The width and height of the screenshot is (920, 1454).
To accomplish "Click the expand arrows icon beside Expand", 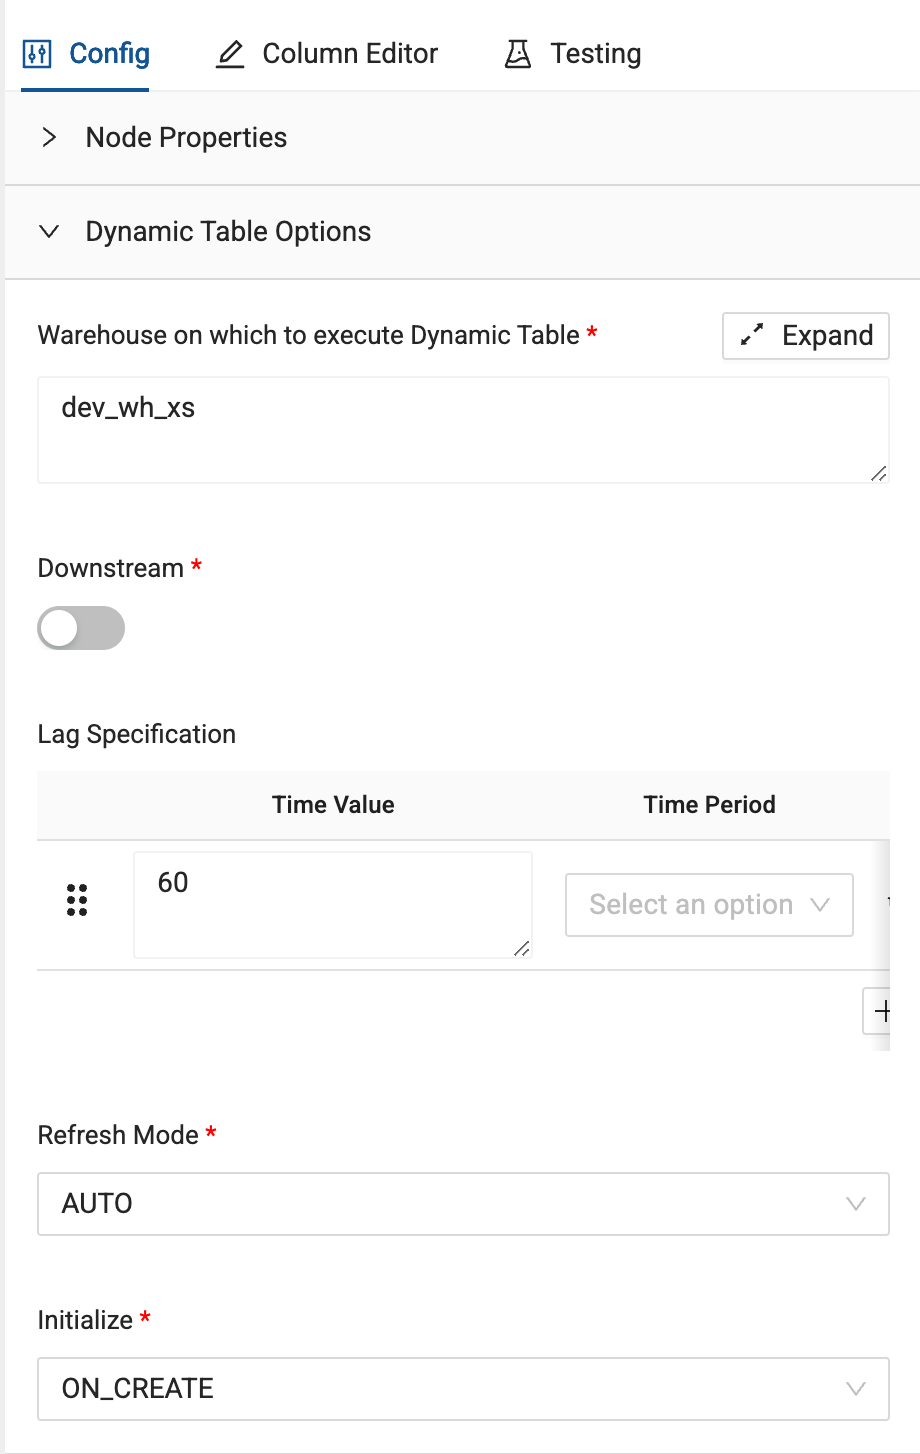I will pyautogui.click(x=752, y=336).
